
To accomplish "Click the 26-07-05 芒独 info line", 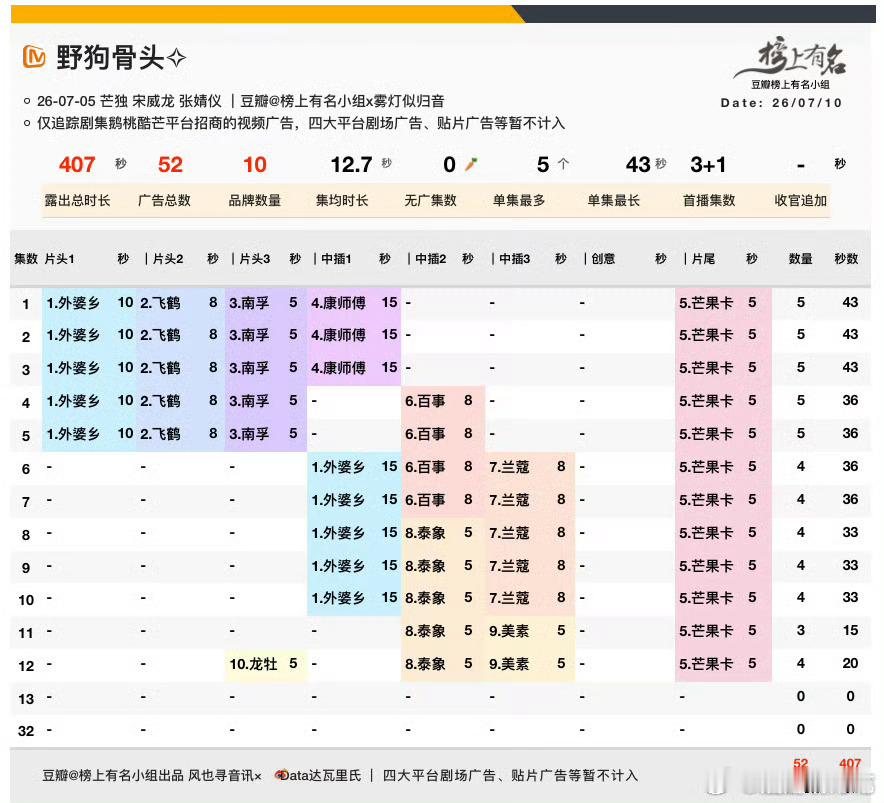I will coord(241,102).
